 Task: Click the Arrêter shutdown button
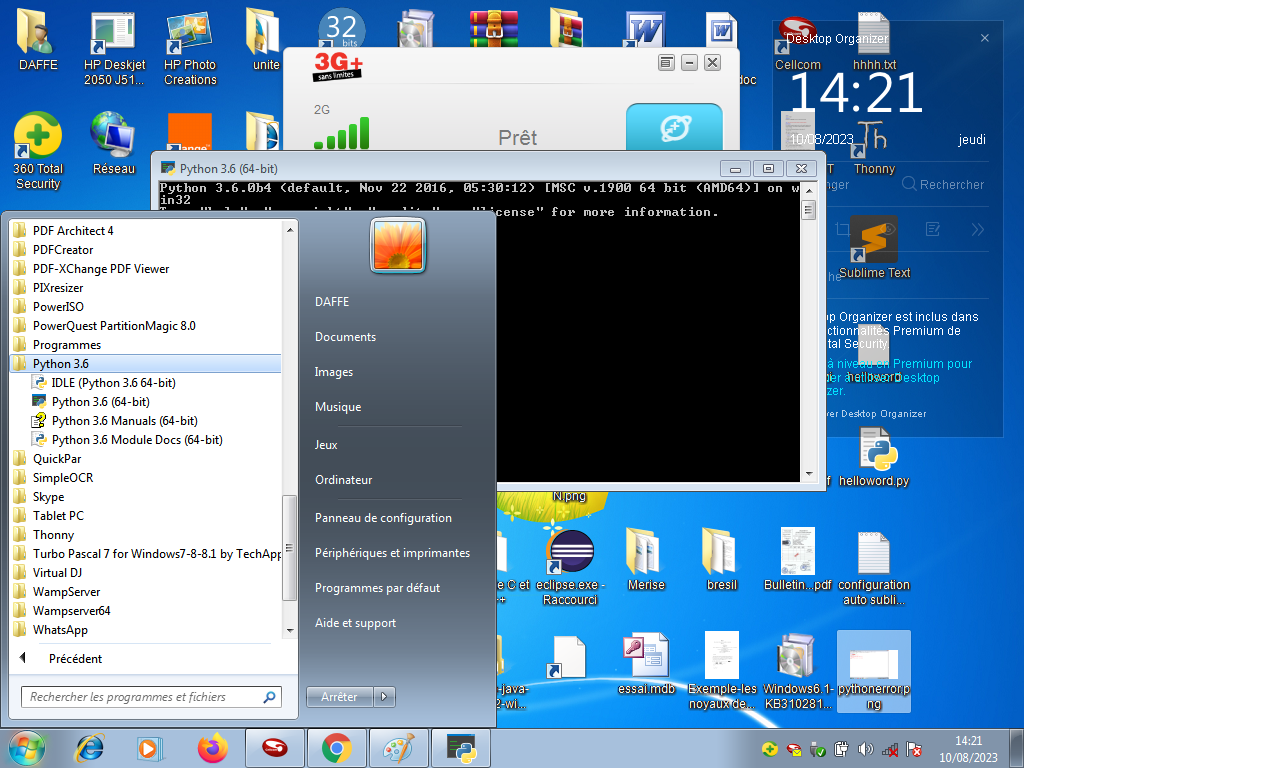(x=340, y=697)
